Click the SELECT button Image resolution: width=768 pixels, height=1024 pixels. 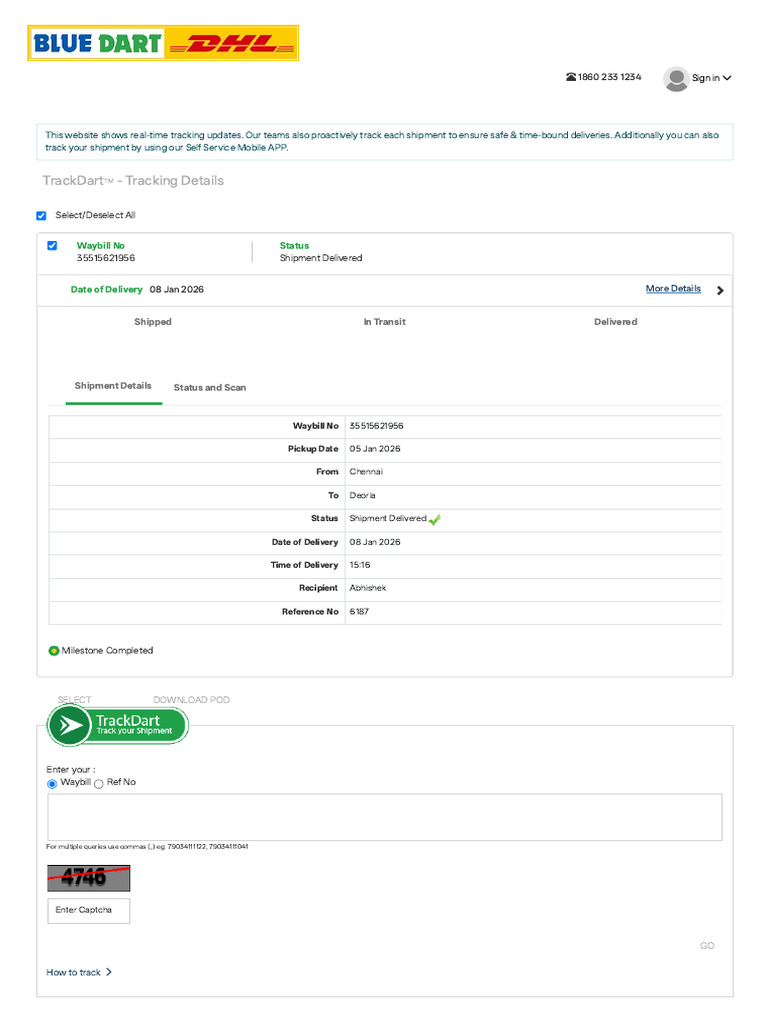pyautogui.click(x=74, y=699)
